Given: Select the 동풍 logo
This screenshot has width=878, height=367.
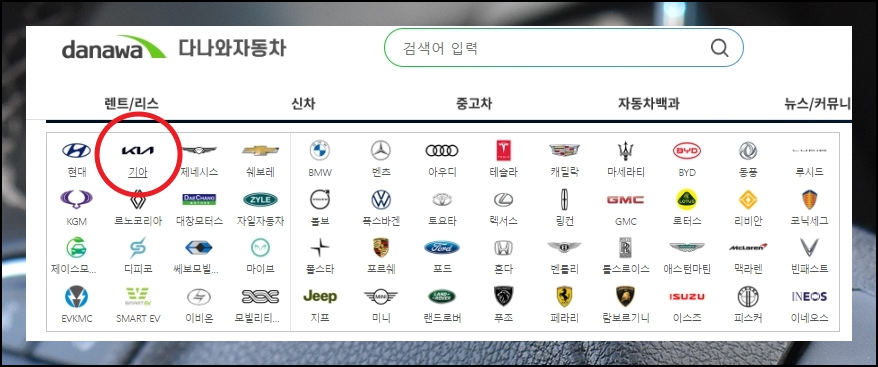Looking at the screenshot, I should tap(748, 150).
